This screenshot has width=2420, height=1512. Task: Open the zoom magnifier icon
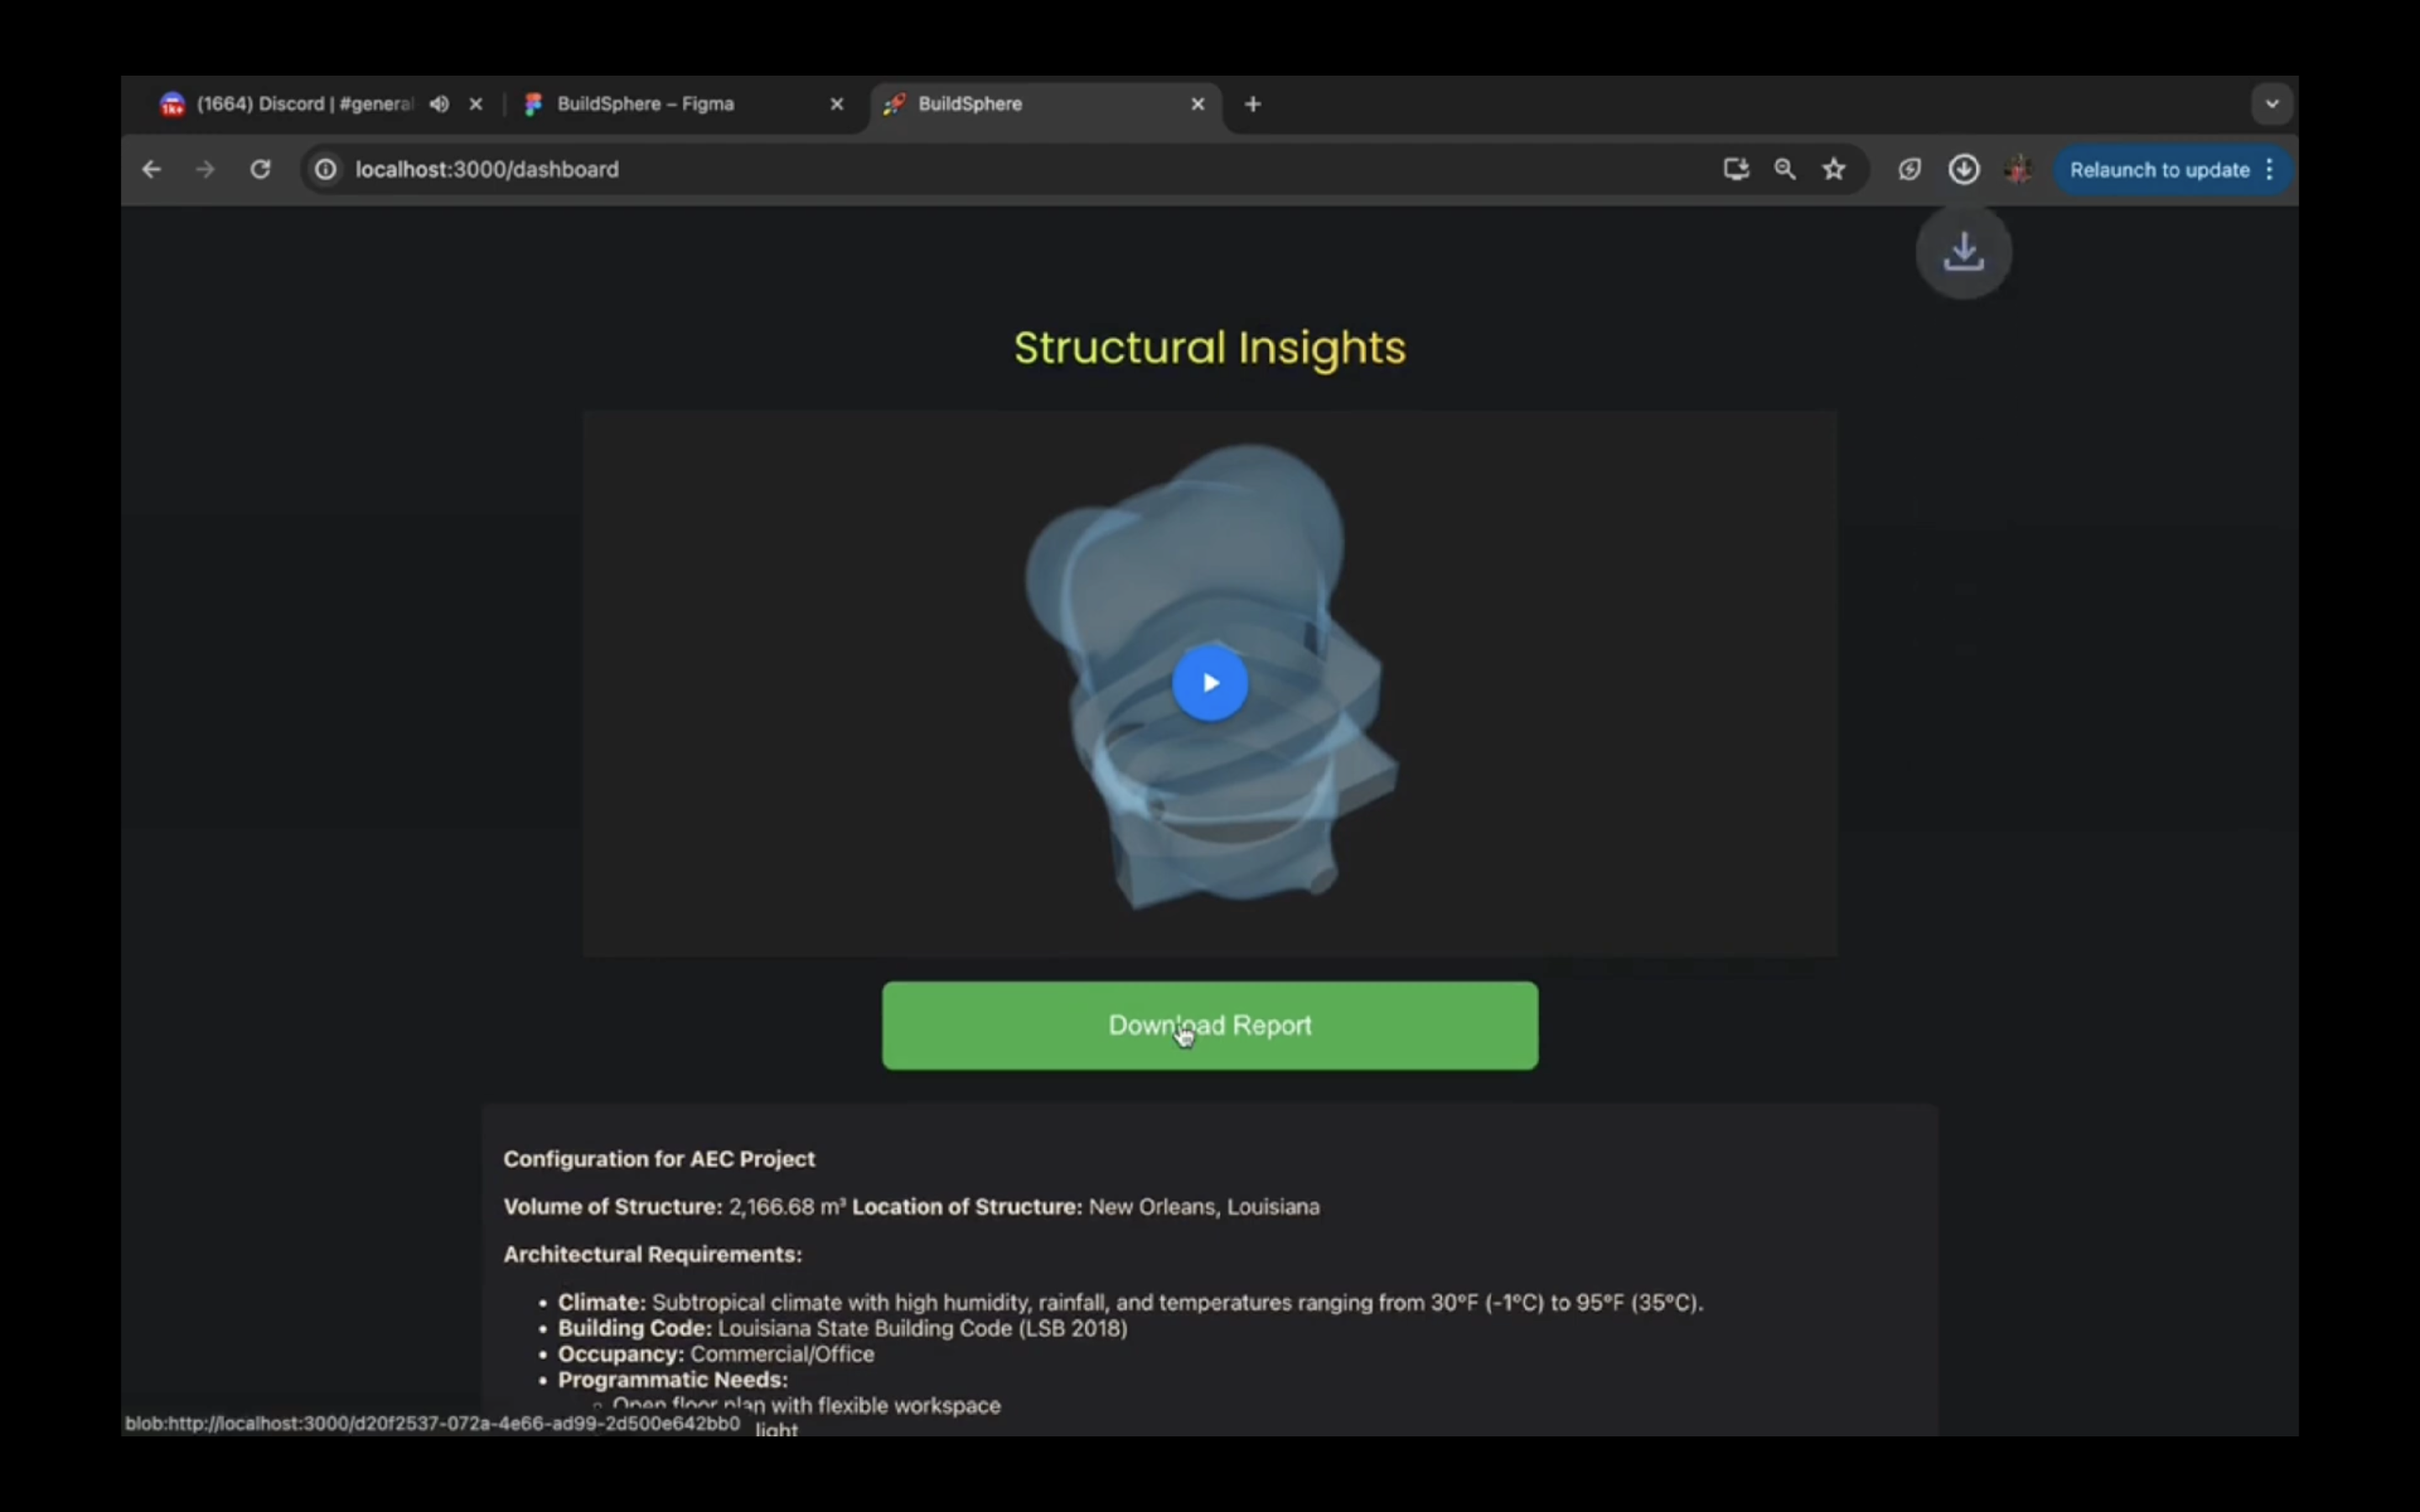tap(1785, 169)
